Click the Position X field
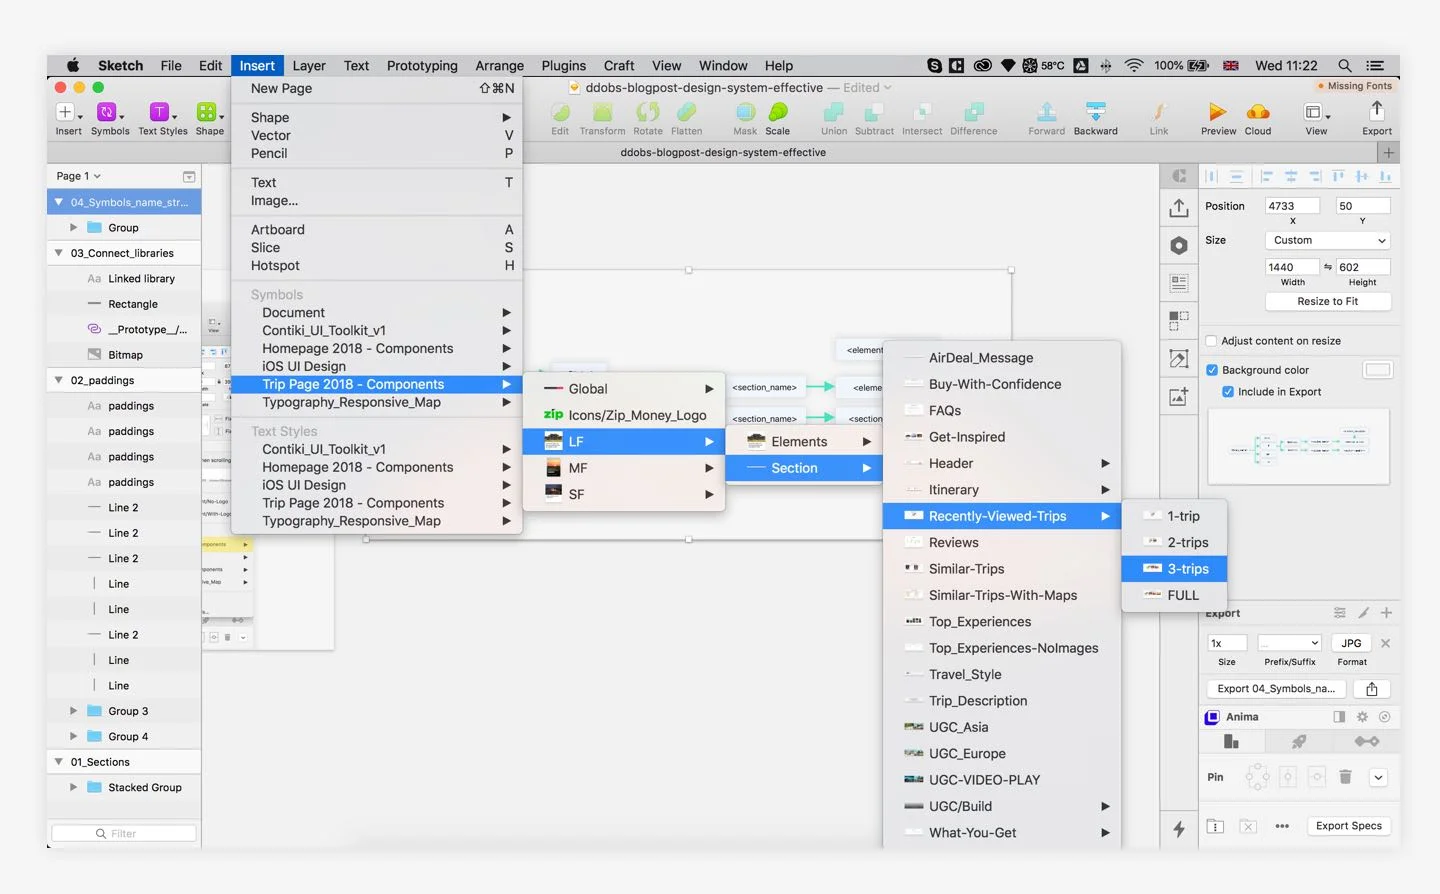This screenshot has height=894, width=1440. (1292, 206)
